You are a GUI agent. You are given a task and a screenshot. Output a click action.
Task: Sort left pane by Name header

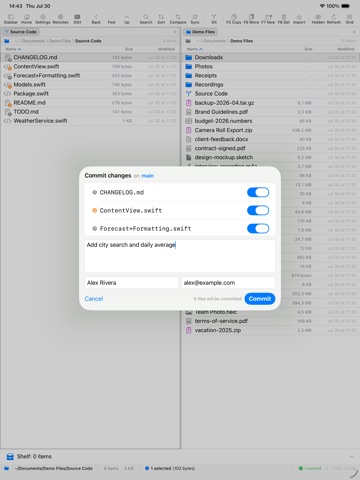click(x=13, y=49)
